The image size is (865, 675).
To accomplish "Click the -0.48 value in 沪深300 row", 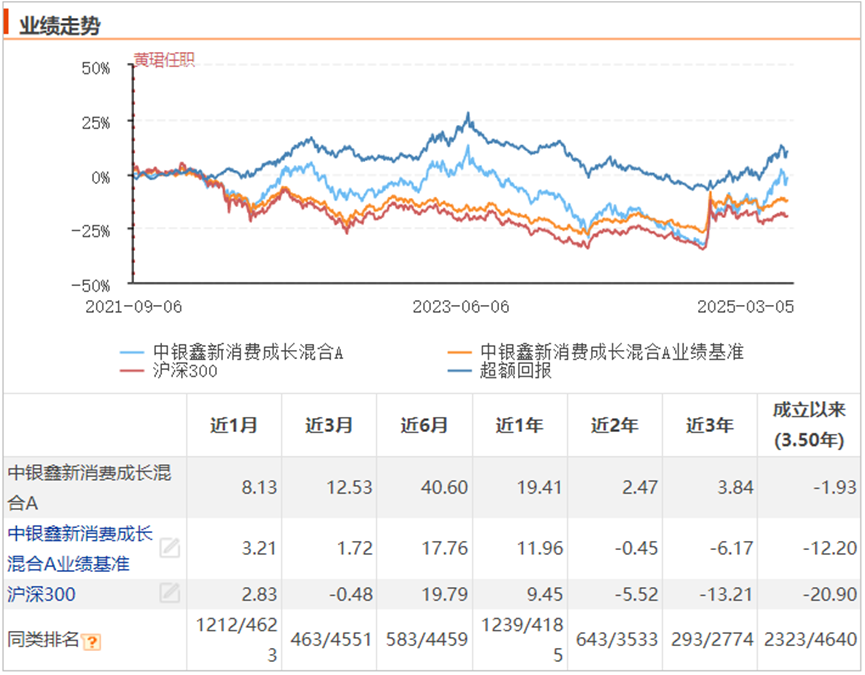I will point(351,594).
